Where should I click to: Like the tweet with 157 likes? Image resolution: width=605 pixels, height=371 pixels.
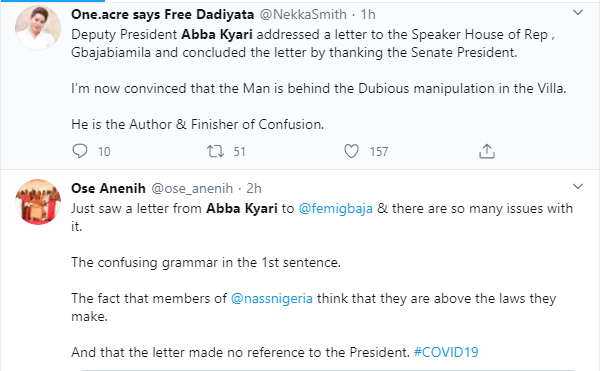(351, 151)
